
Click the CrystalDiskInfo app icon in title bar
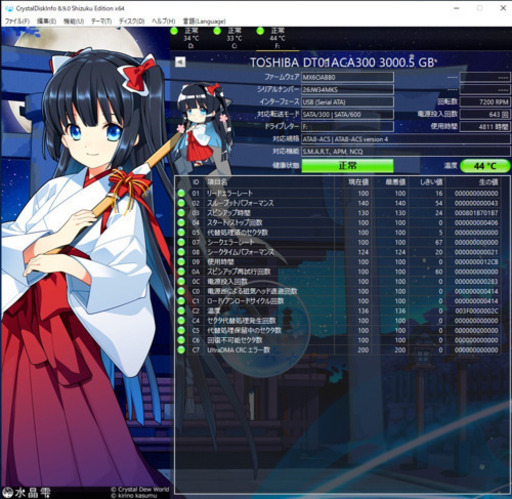[9, 8]
